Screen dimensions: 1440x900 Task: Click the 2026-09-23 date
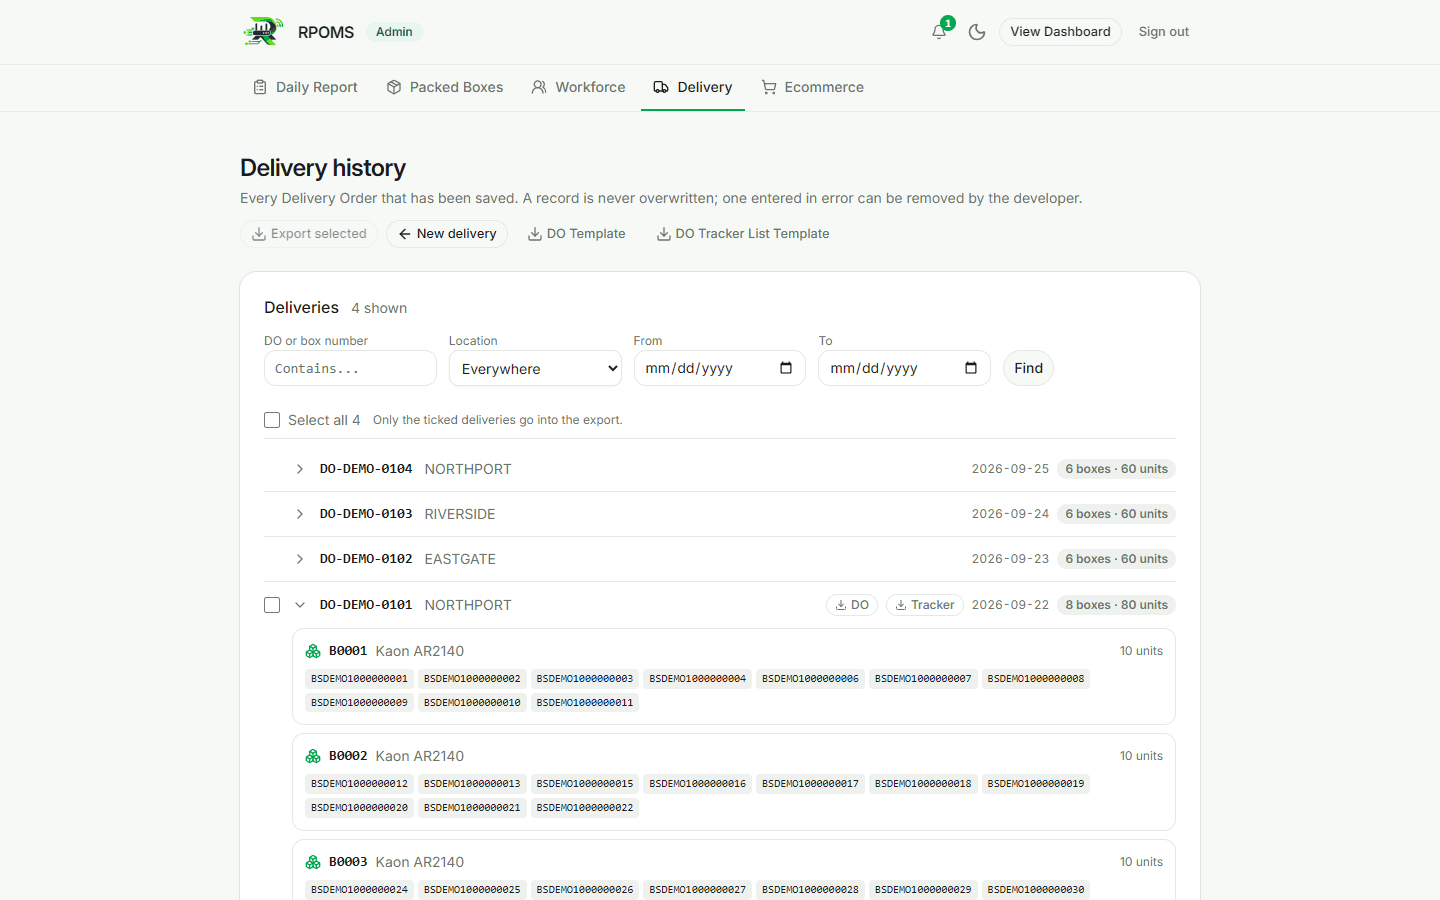coord(1010,559)
